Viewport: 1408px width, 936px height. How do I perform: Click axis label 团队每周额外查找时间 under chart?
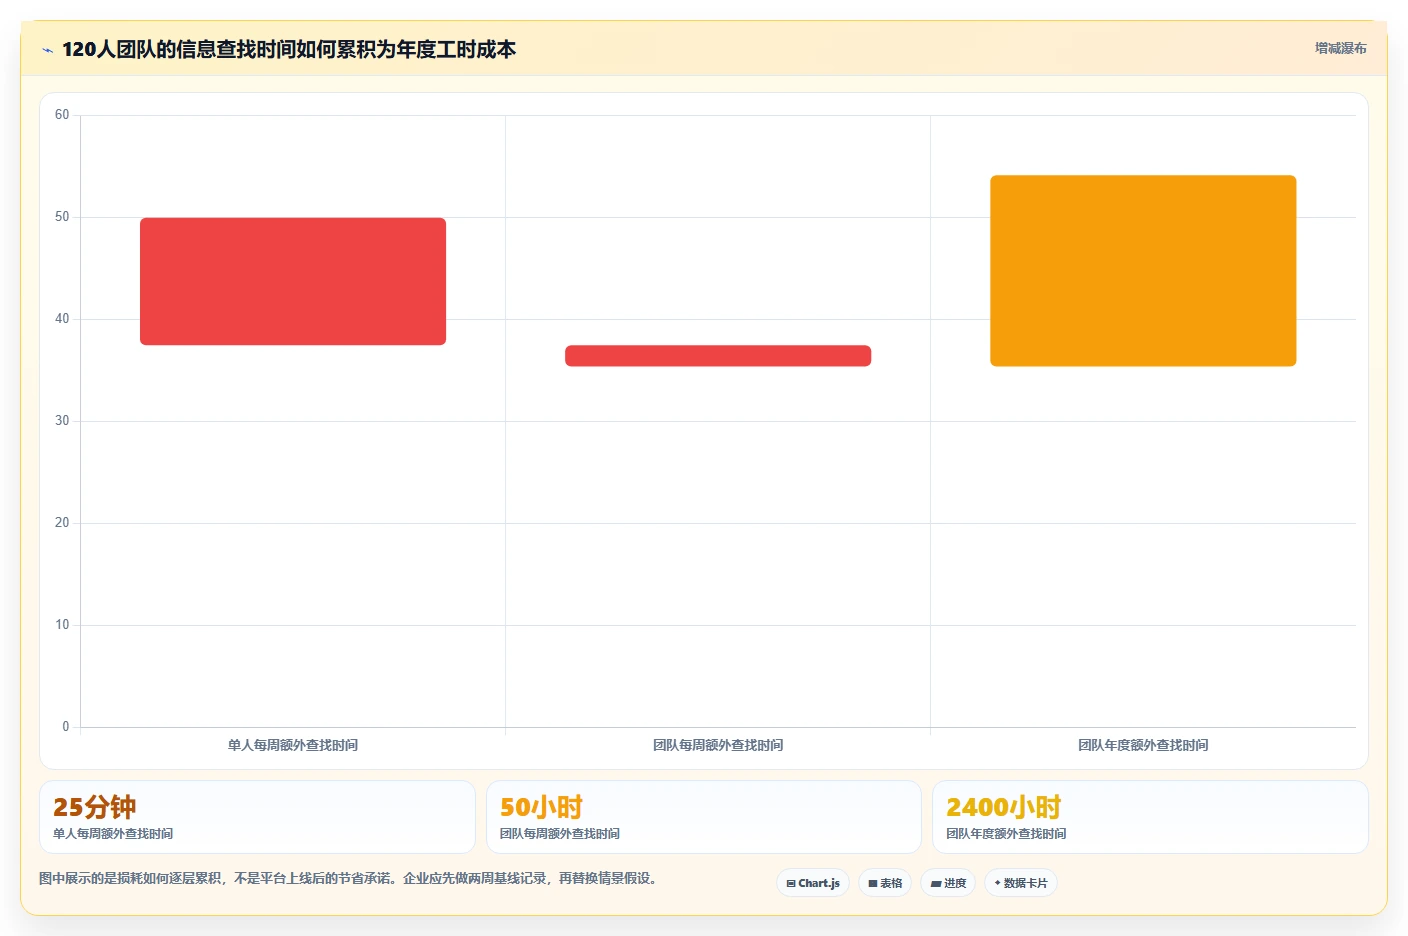click(718, 745)
